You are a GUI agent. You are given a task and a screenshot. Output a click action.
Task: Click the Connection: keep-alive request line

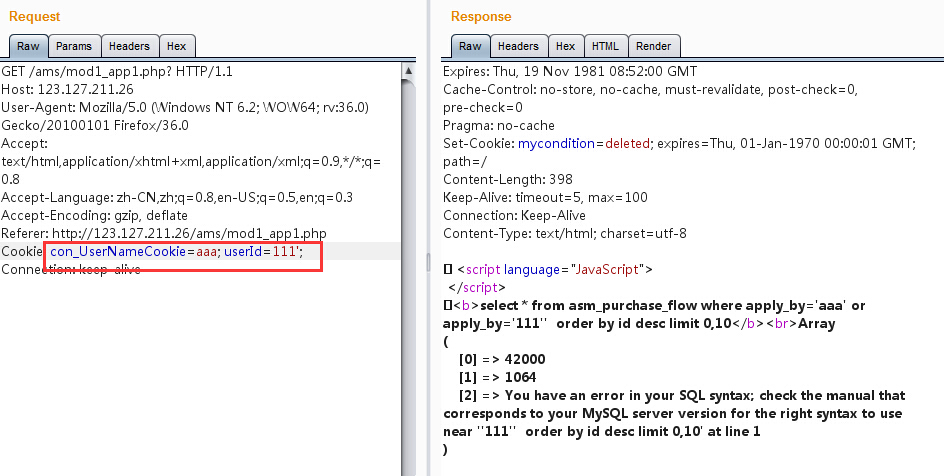point(71,270)
